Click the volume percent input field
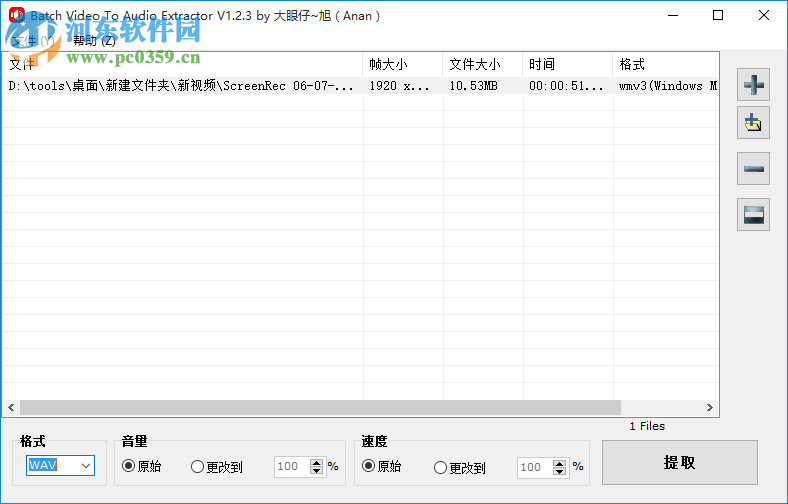This screenshot has height=504, width=788. click(292, 466)
